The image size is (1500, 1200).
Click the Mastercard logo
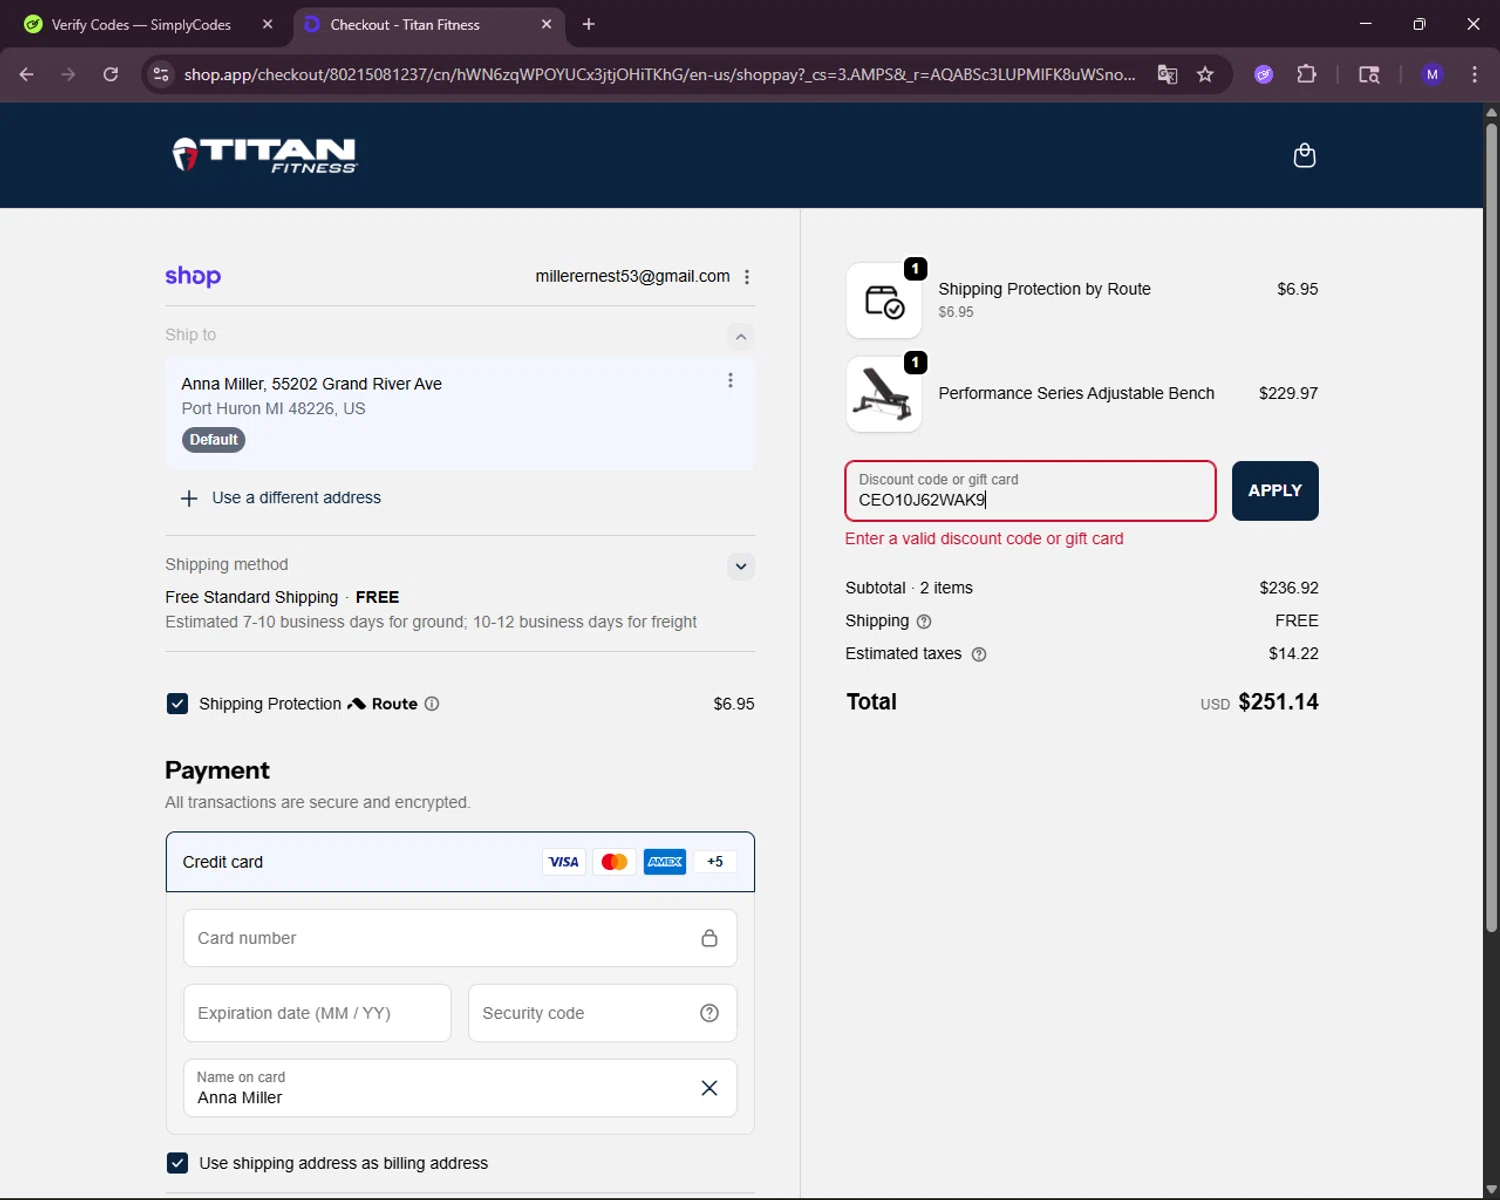click(x=614, y=862)
